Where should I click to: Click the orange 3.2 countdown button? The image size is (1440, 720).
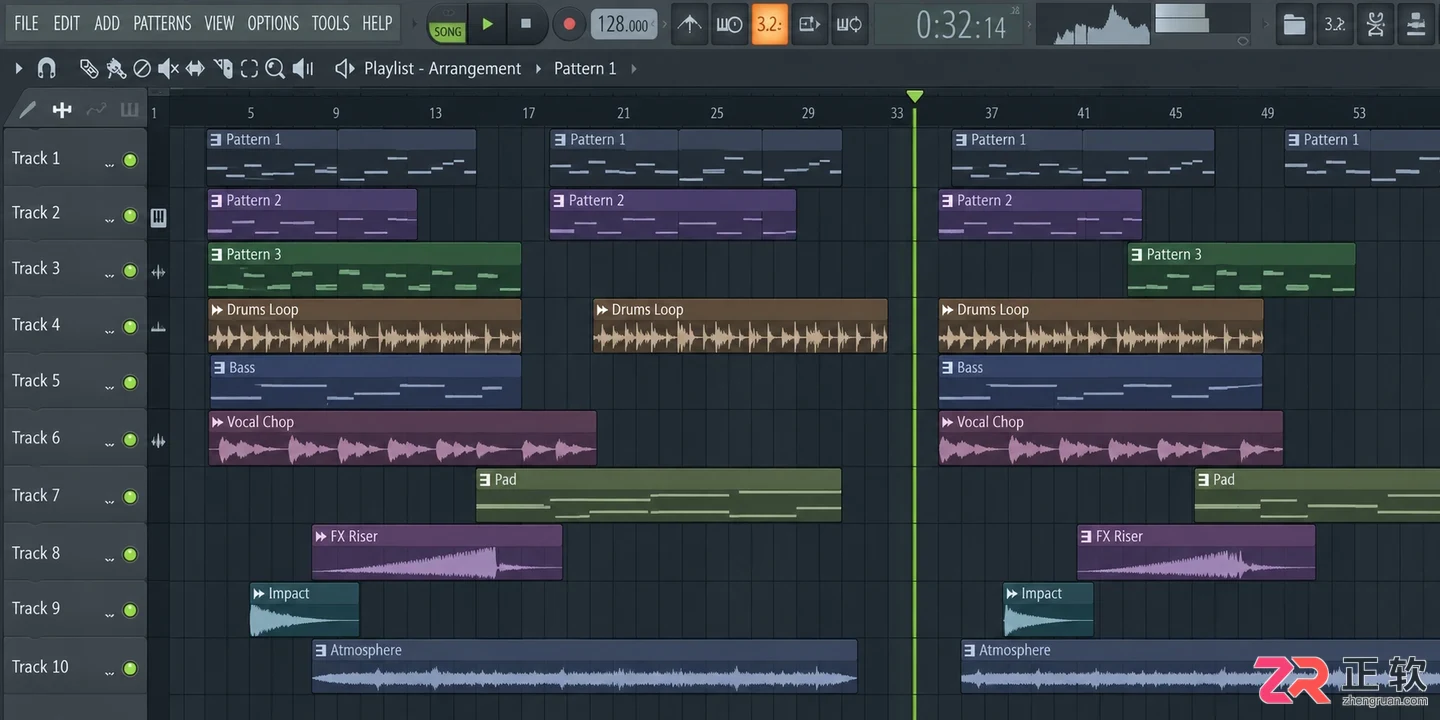(769, 24)
